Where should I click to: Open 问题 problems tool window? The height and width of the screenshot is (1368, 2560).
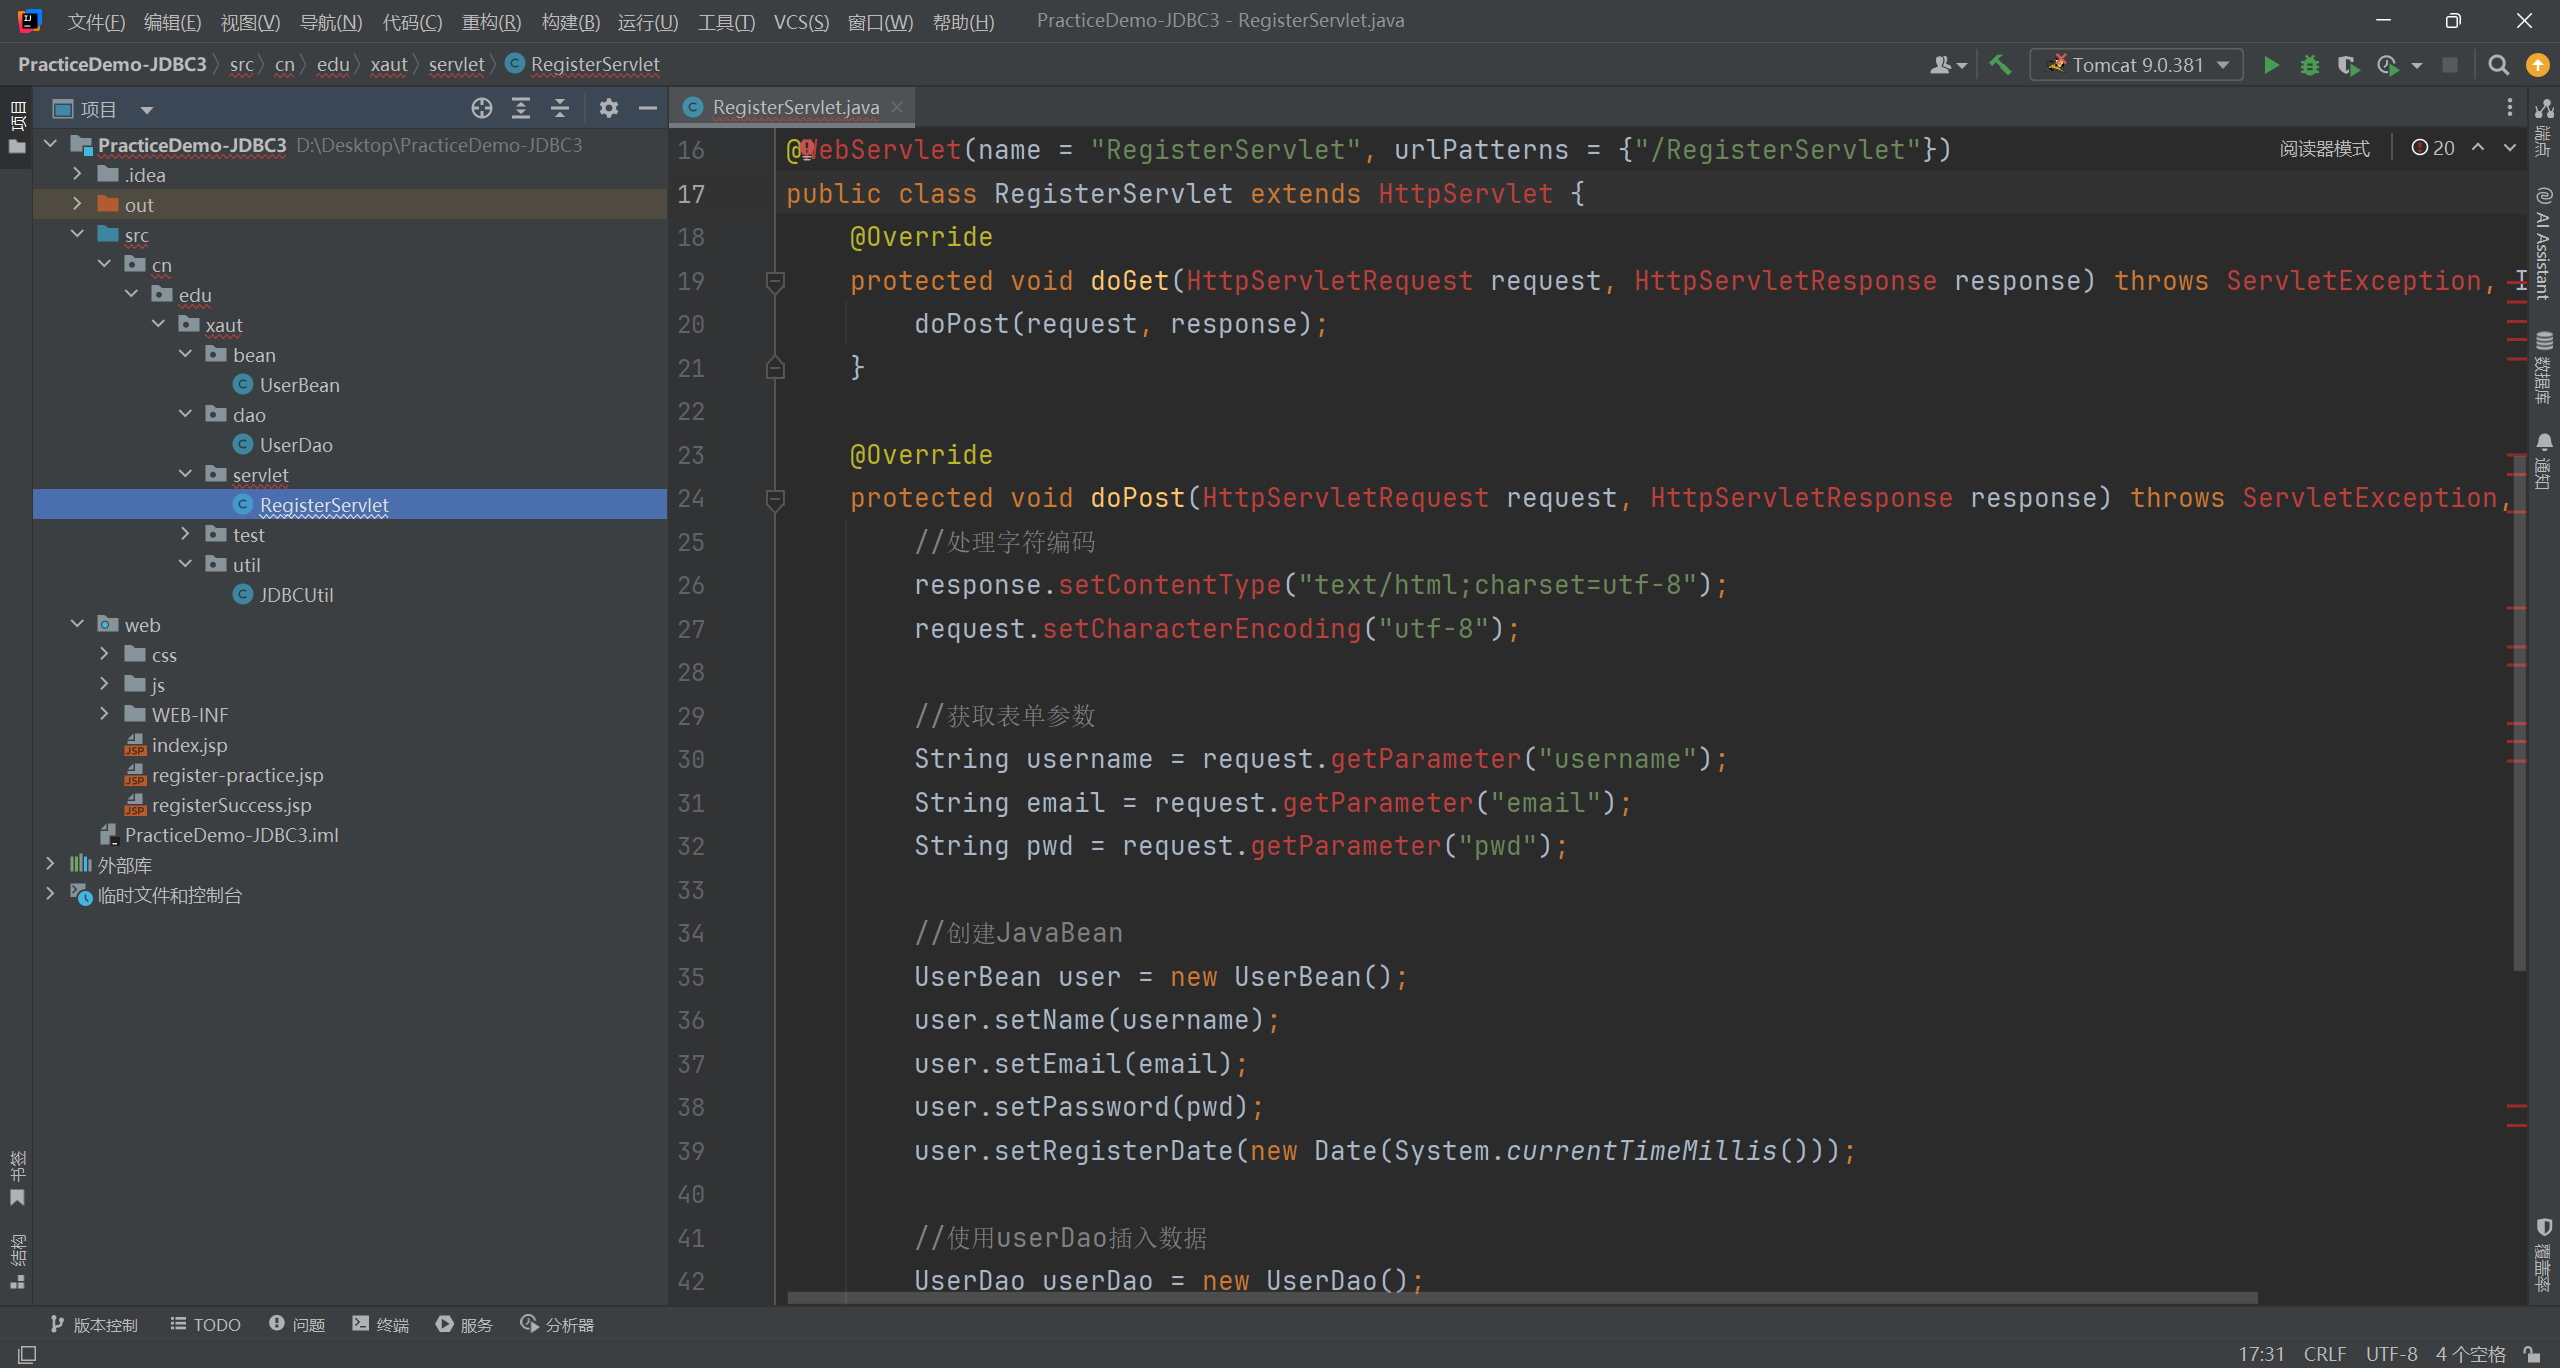(x=297, y=1324)
